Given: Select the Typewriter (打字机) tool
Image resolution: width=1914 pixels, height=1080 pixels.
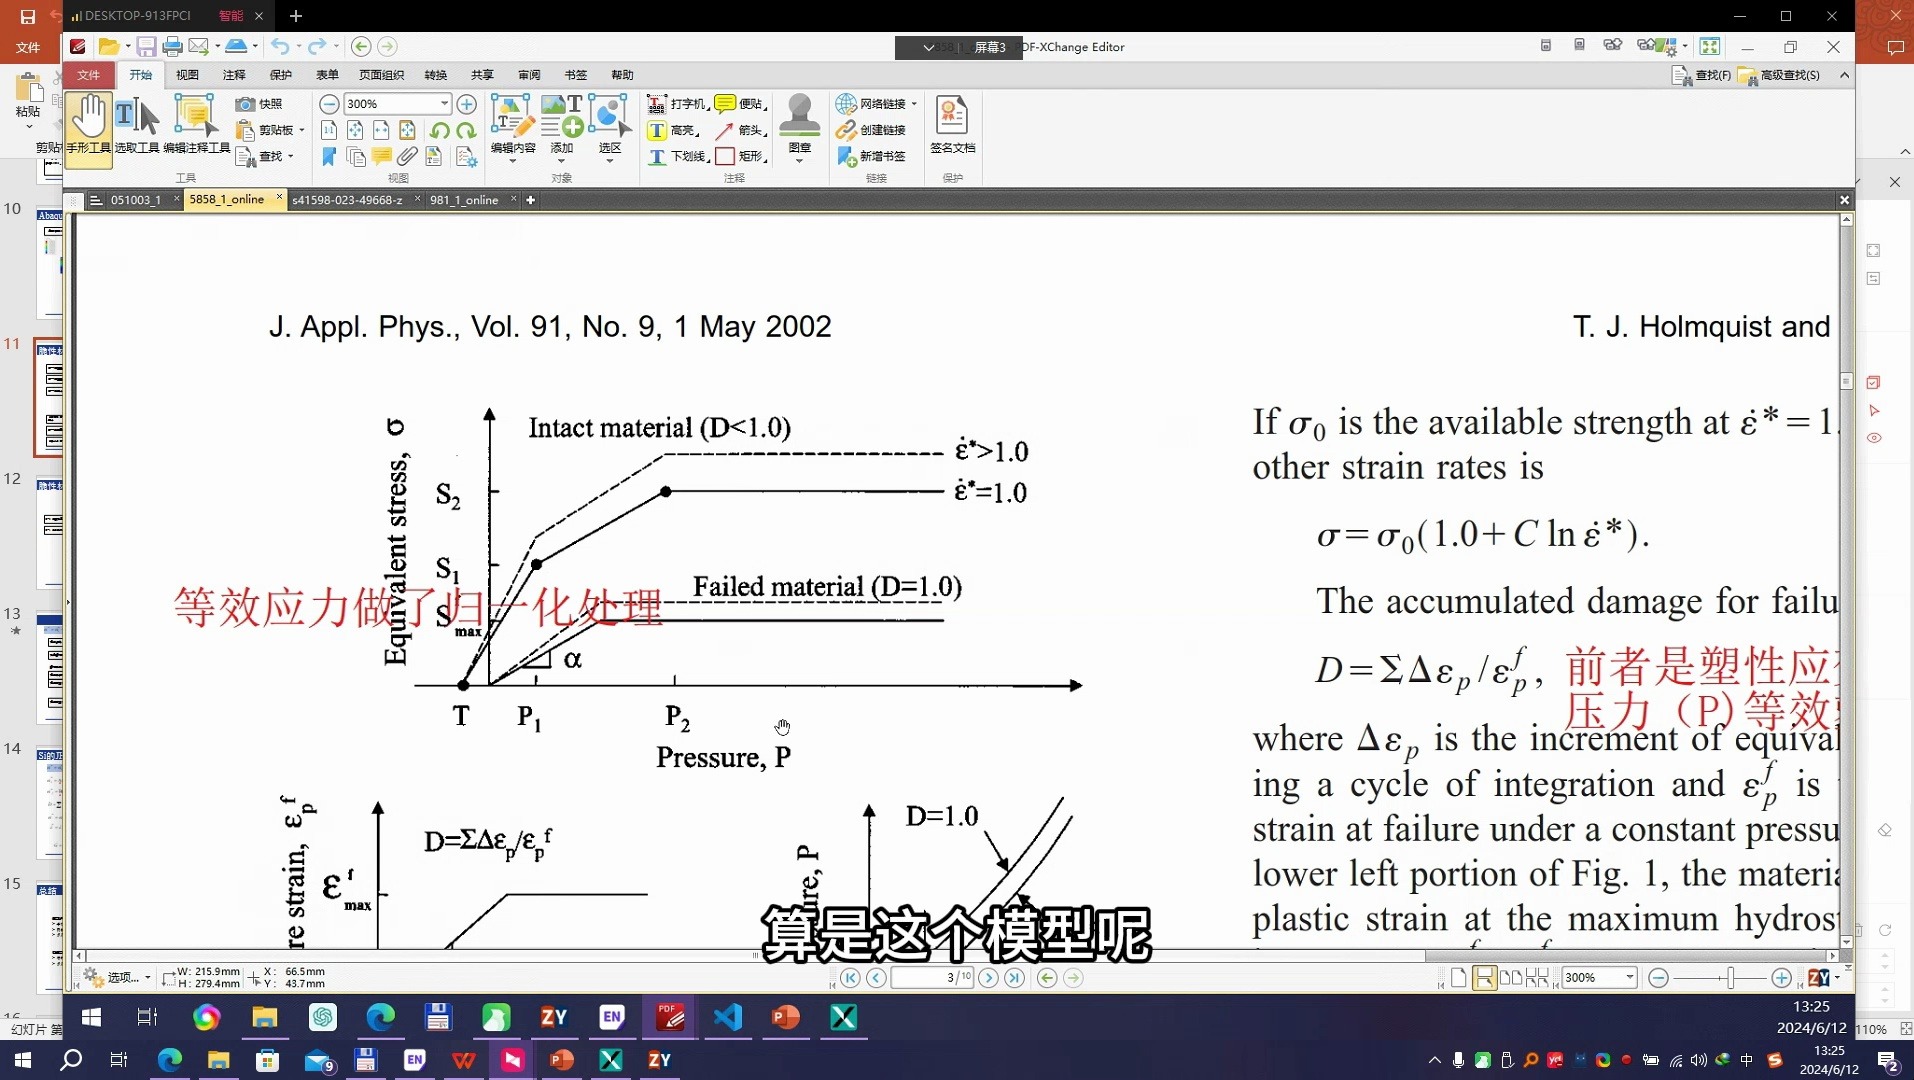Looking at the screenshot, I should click(677, 104).
